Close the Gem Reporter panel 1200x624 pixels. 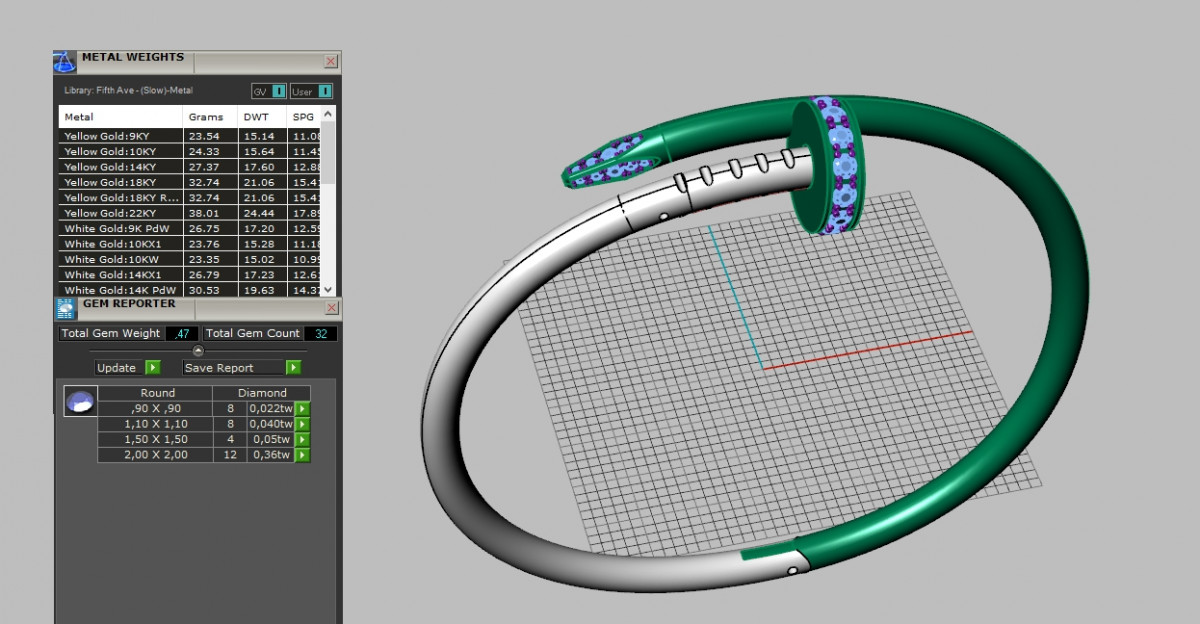coord(332,308)
